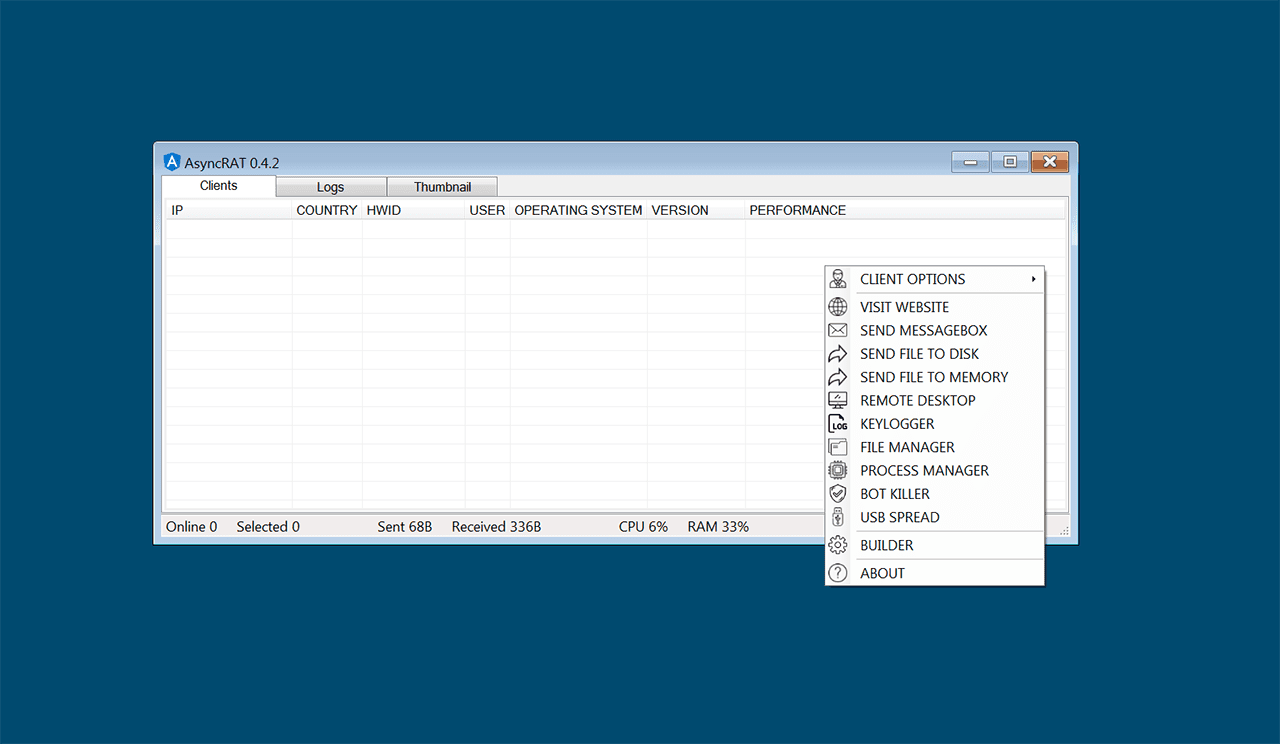Screen dimensions: 1280x744
Task: Click the gear icon beside BUILDER
Action: 838,545
